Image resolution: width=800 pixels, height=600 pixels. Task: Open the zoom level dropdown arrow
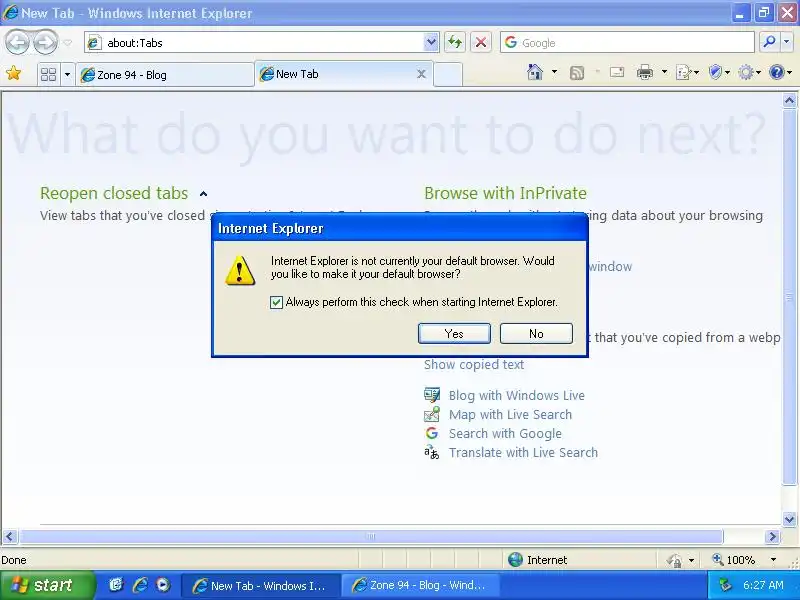click(773, 560)
